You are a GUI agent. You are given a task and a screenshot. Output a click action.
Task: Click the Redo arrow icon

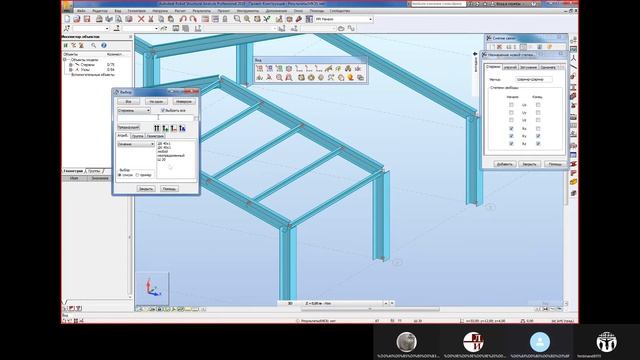click(193, 19)
